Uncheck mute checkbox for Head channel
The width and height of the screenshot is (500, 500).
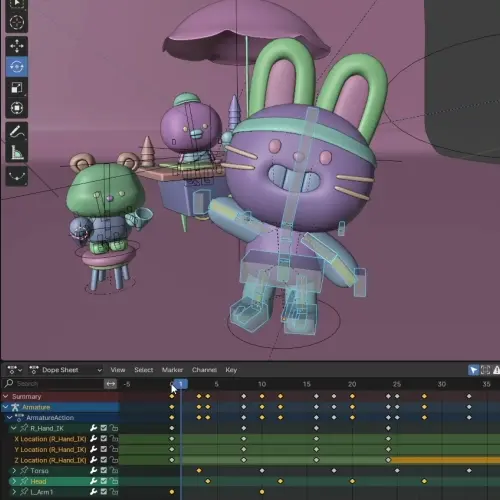pyautogui.click(x=104, y=481)
